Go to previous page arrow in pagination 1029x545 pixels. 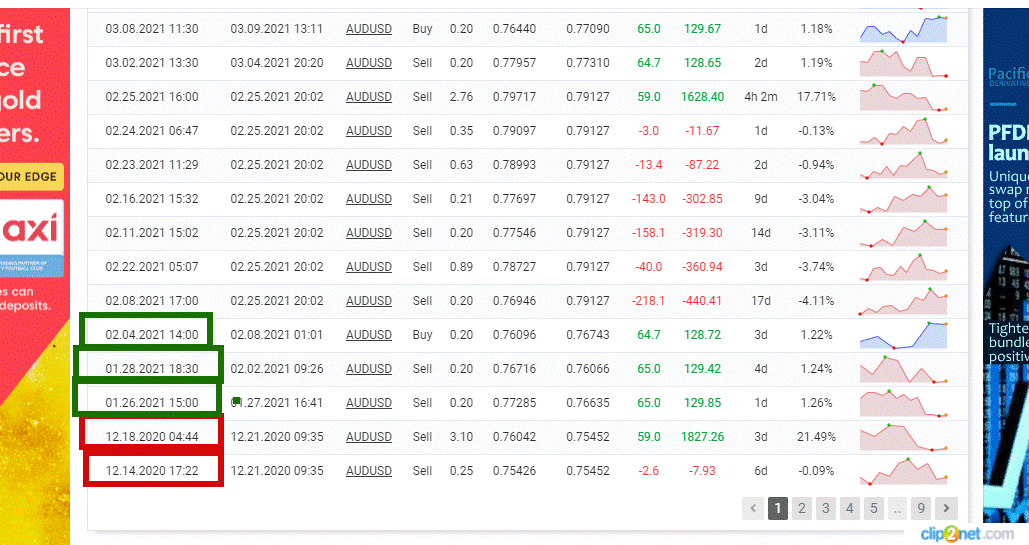click(753, 508)
